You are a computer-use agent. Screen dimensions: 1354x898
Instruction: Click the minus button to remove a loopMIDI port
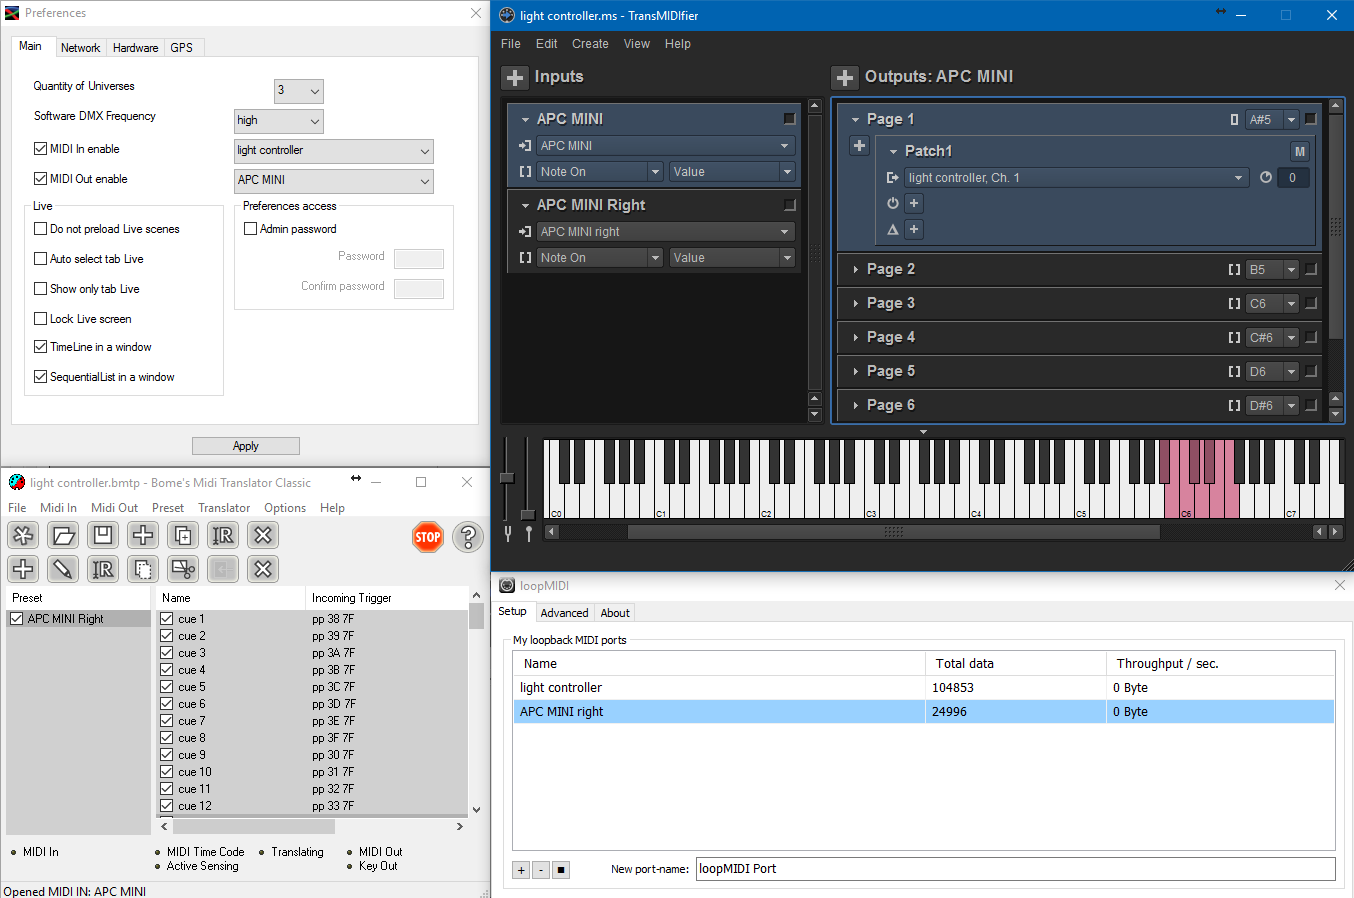click(541, 870)
